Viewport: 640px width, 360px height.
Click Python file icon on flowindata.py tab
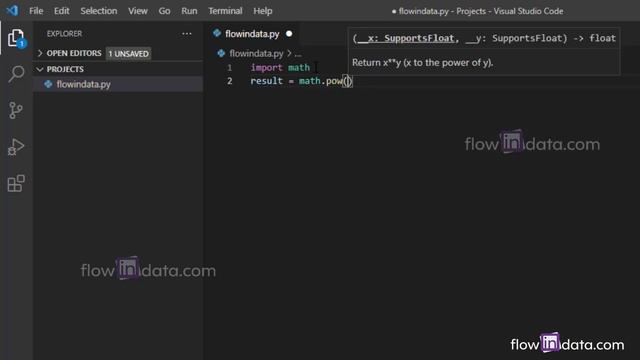(217, 33)
